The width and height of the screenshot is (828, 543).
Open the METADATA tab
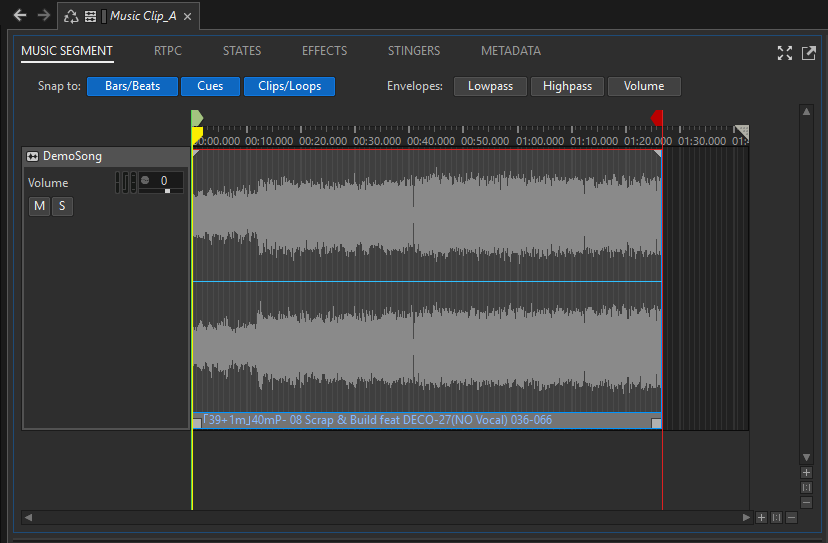pyautogui.click(x=511, y=51)
